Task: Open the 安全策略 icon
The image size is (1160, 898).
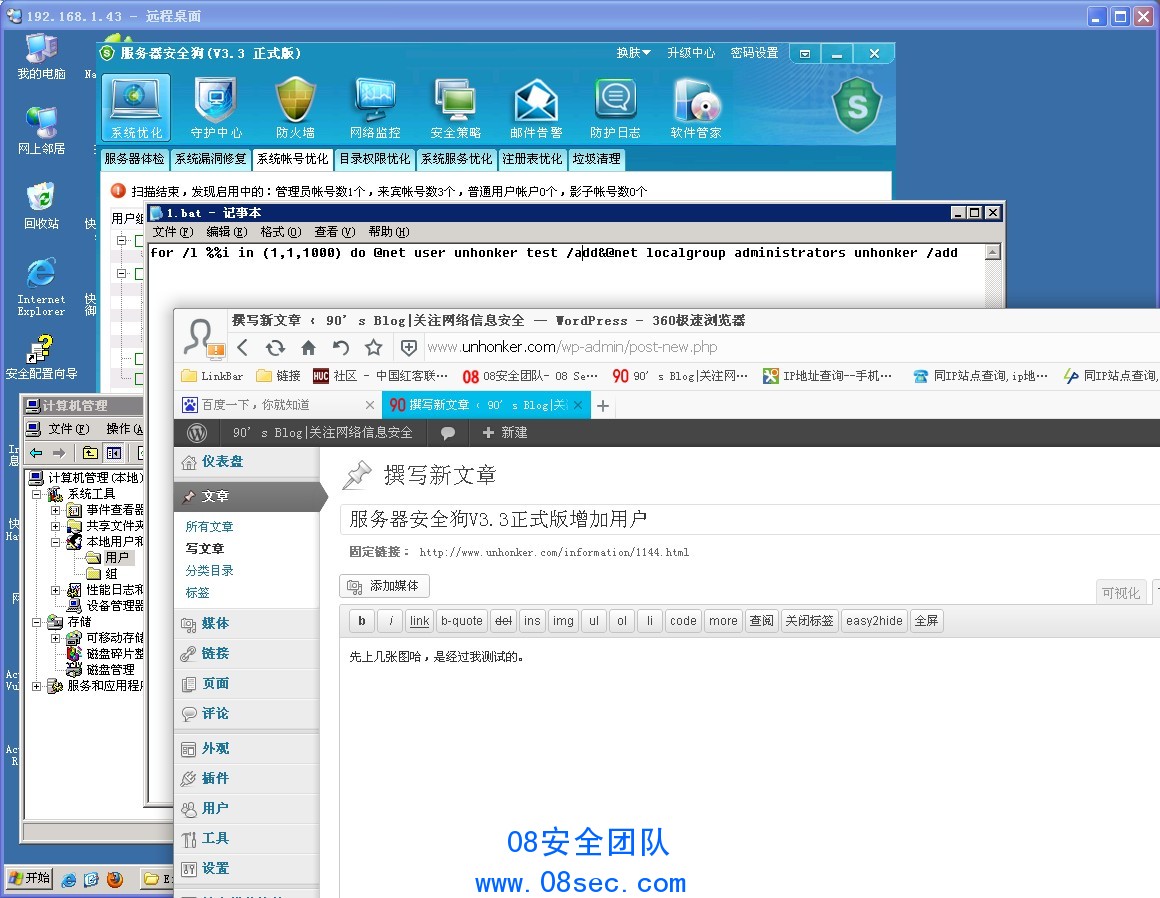Action: (455, 107)
